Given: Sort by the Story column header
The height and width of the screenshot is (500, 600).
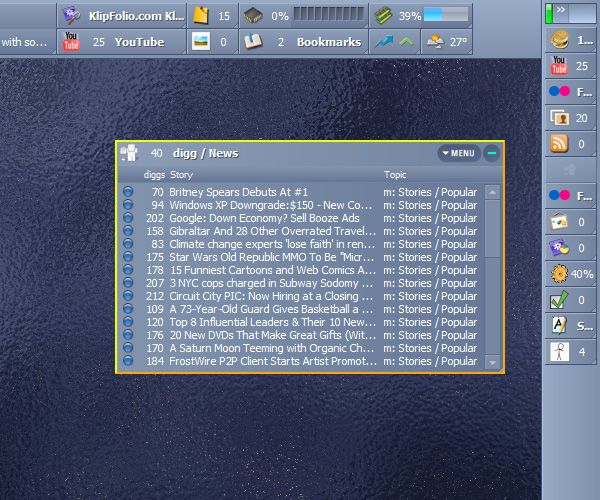Looking at the screenshot, I should 181,175.
